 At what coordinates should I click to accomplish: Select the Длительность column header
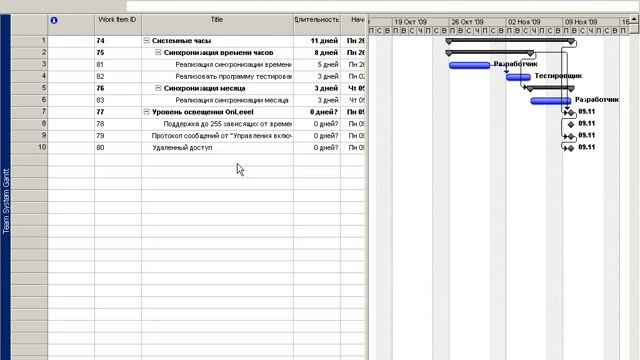click(317, 24)
